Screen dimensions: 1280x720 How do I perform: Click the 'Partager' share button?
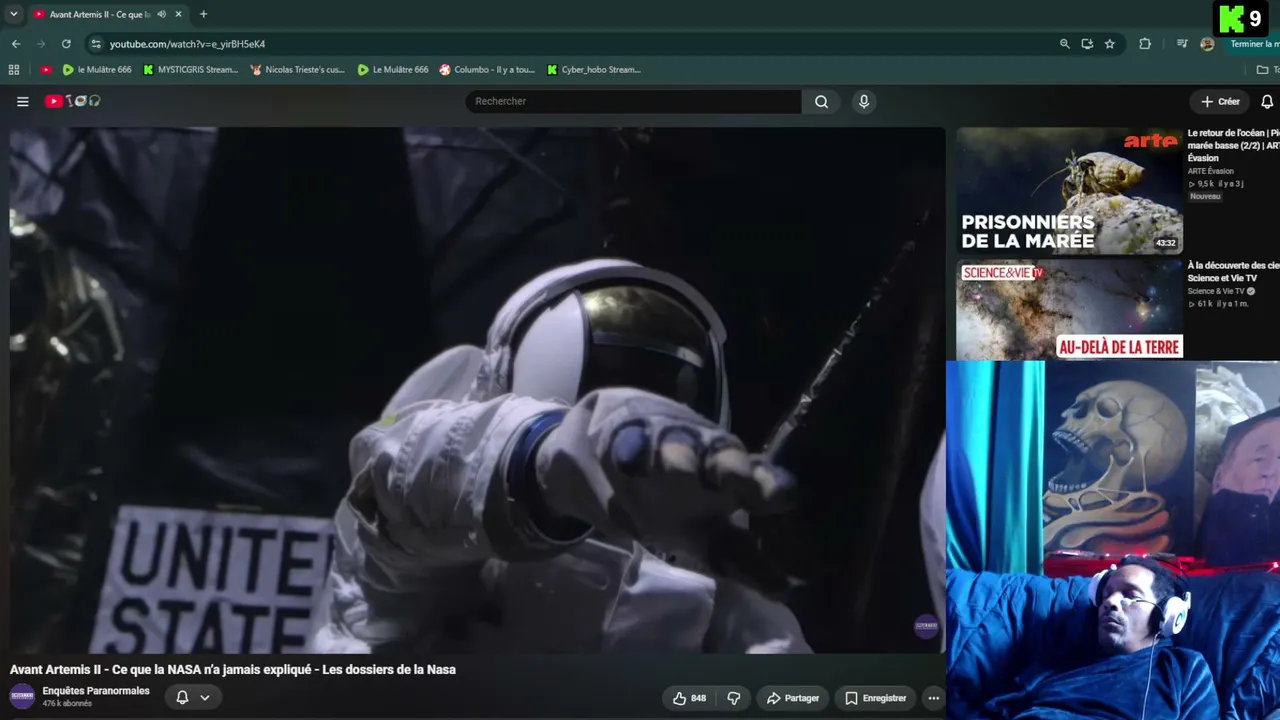[x=793, y=698]
